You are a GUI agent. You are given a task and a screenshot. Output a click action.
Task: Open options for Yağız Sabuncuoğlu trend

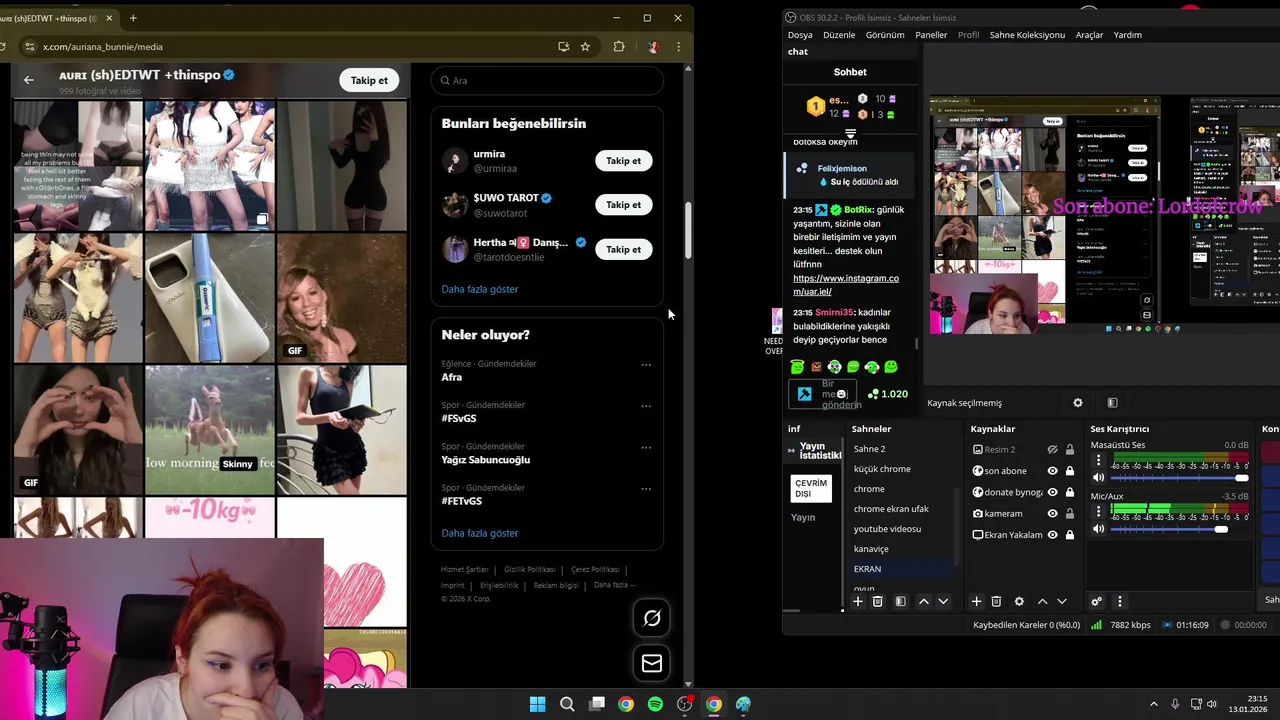[646, 447]
